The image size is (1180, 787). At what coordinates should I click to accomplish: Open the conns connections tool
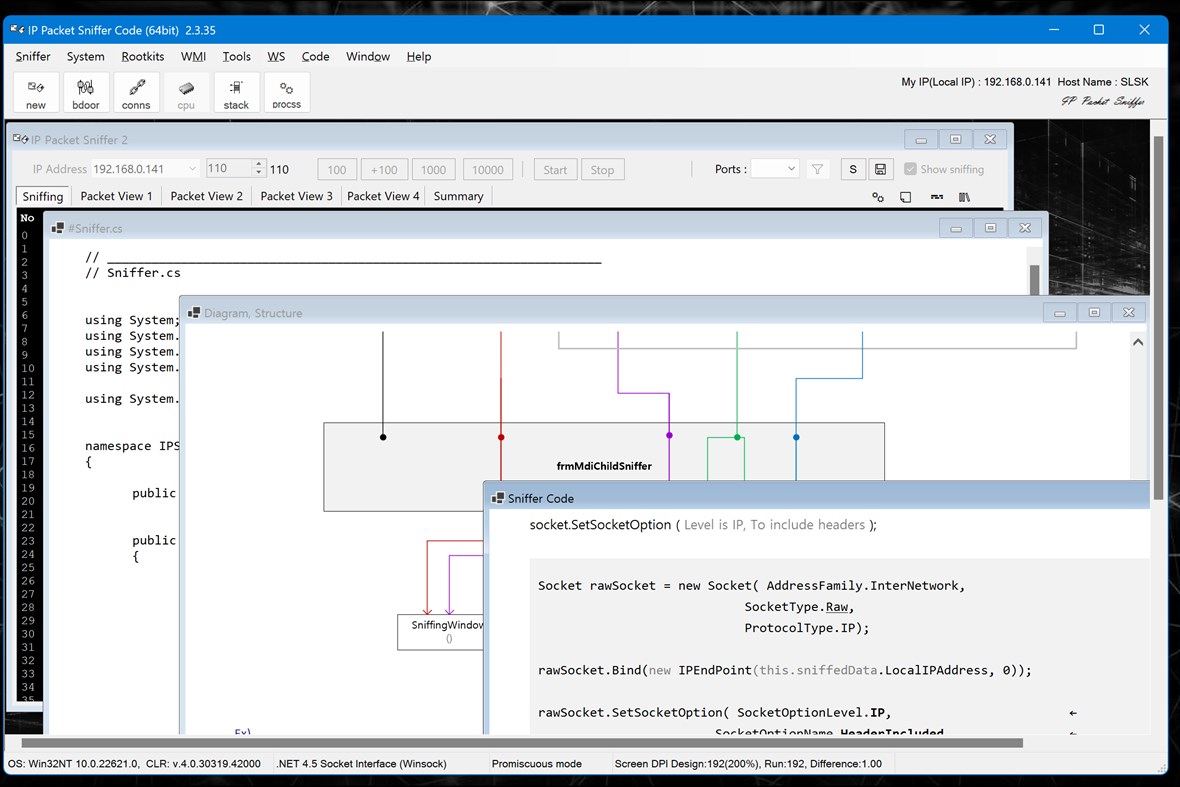[x=136, y=93]
